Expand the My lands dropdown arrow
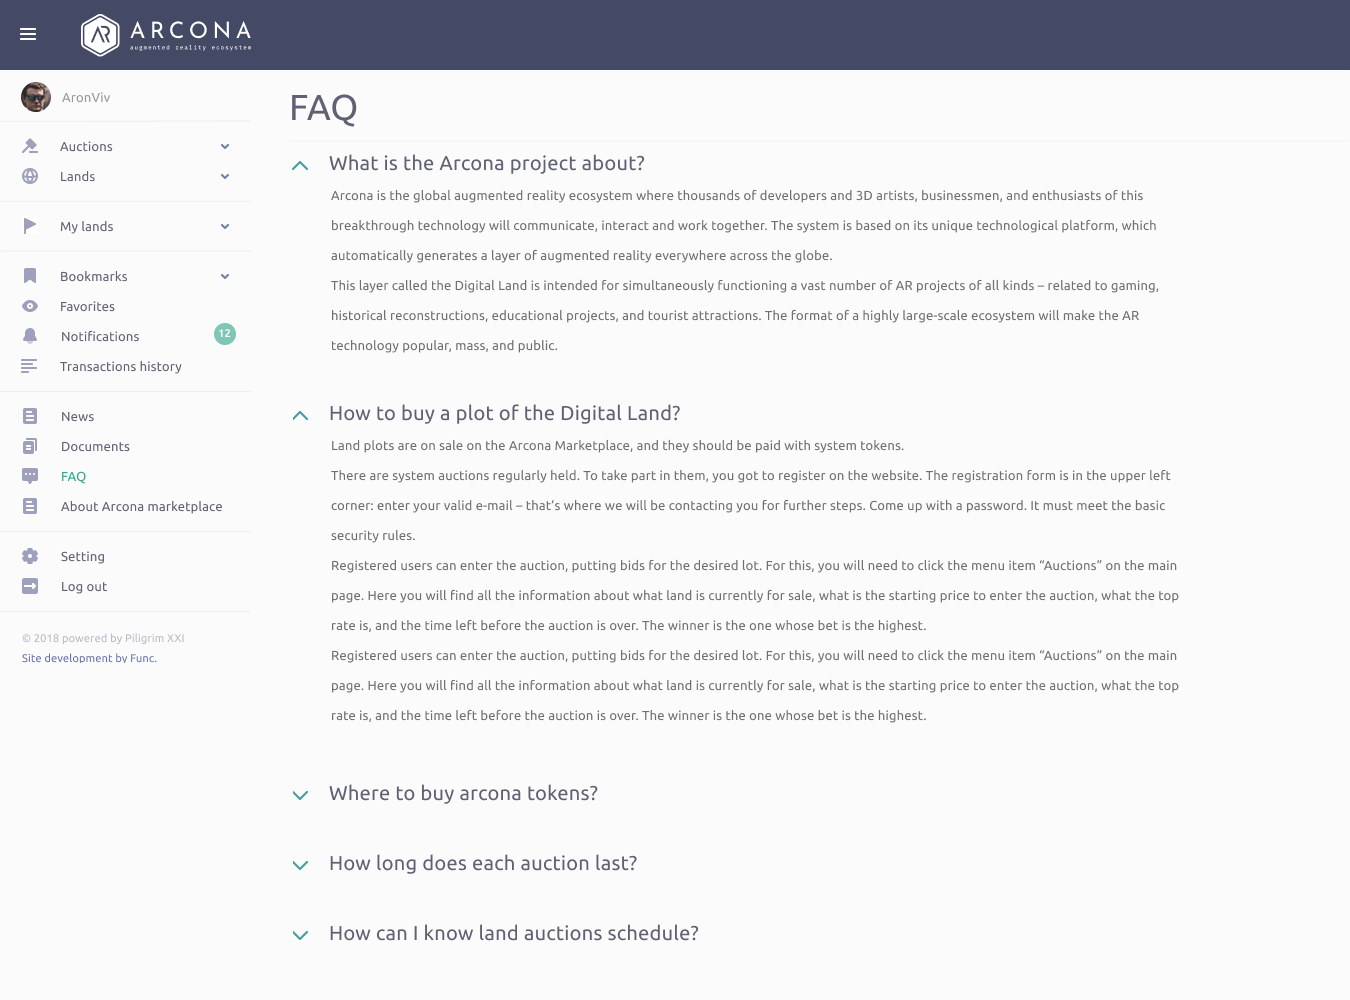Viewport: 1350px width, 1000px height. (225, 226)
